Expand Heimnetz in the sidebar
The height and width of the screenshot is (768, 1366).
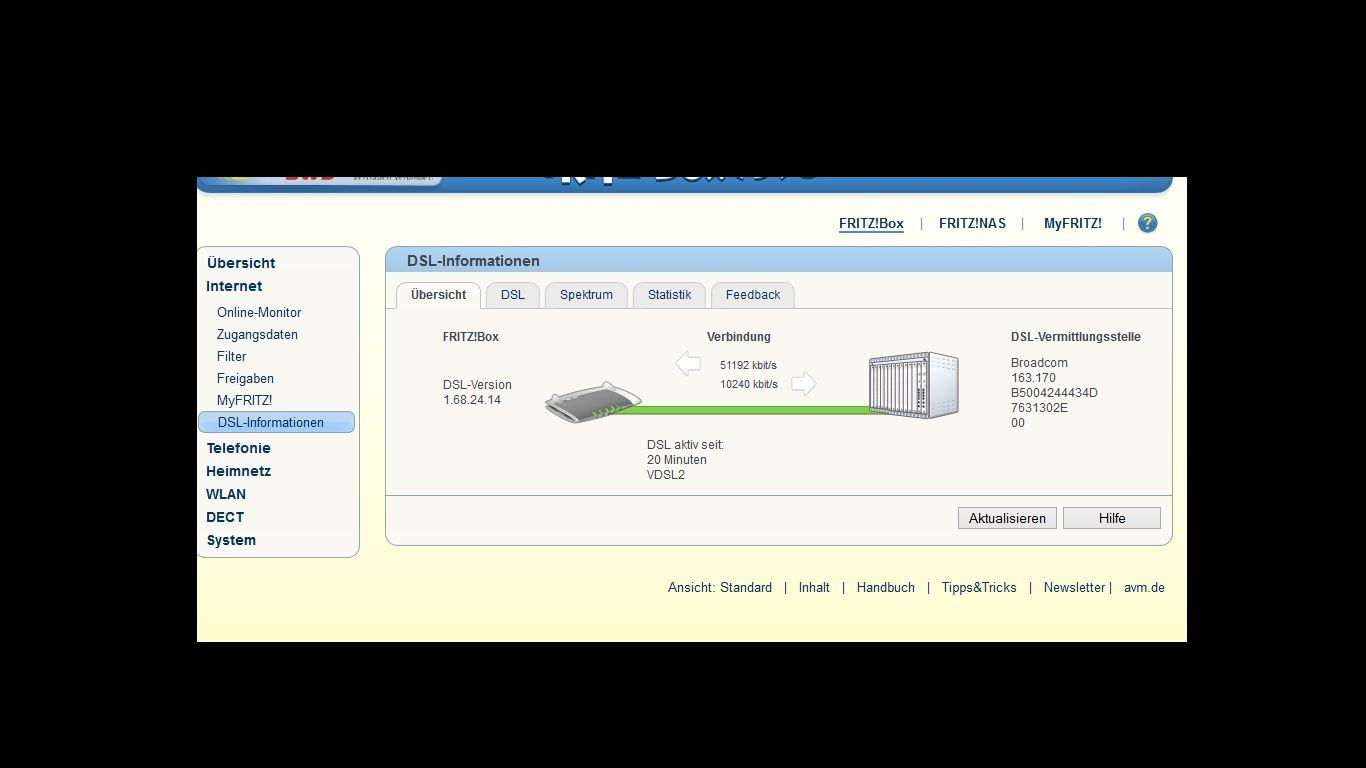tap(238, 471)
